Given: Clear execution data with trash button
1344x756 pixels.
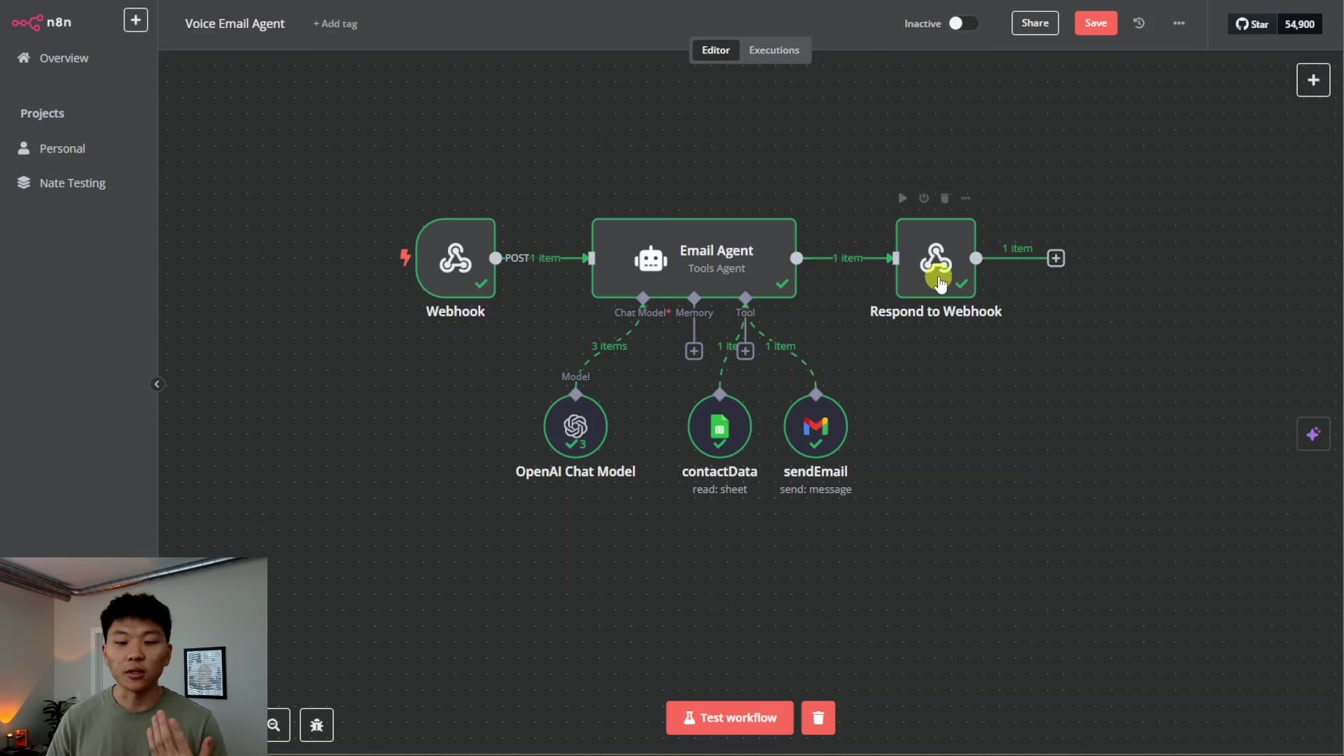Looking at the screenshot, I should [x=818, y=718].
